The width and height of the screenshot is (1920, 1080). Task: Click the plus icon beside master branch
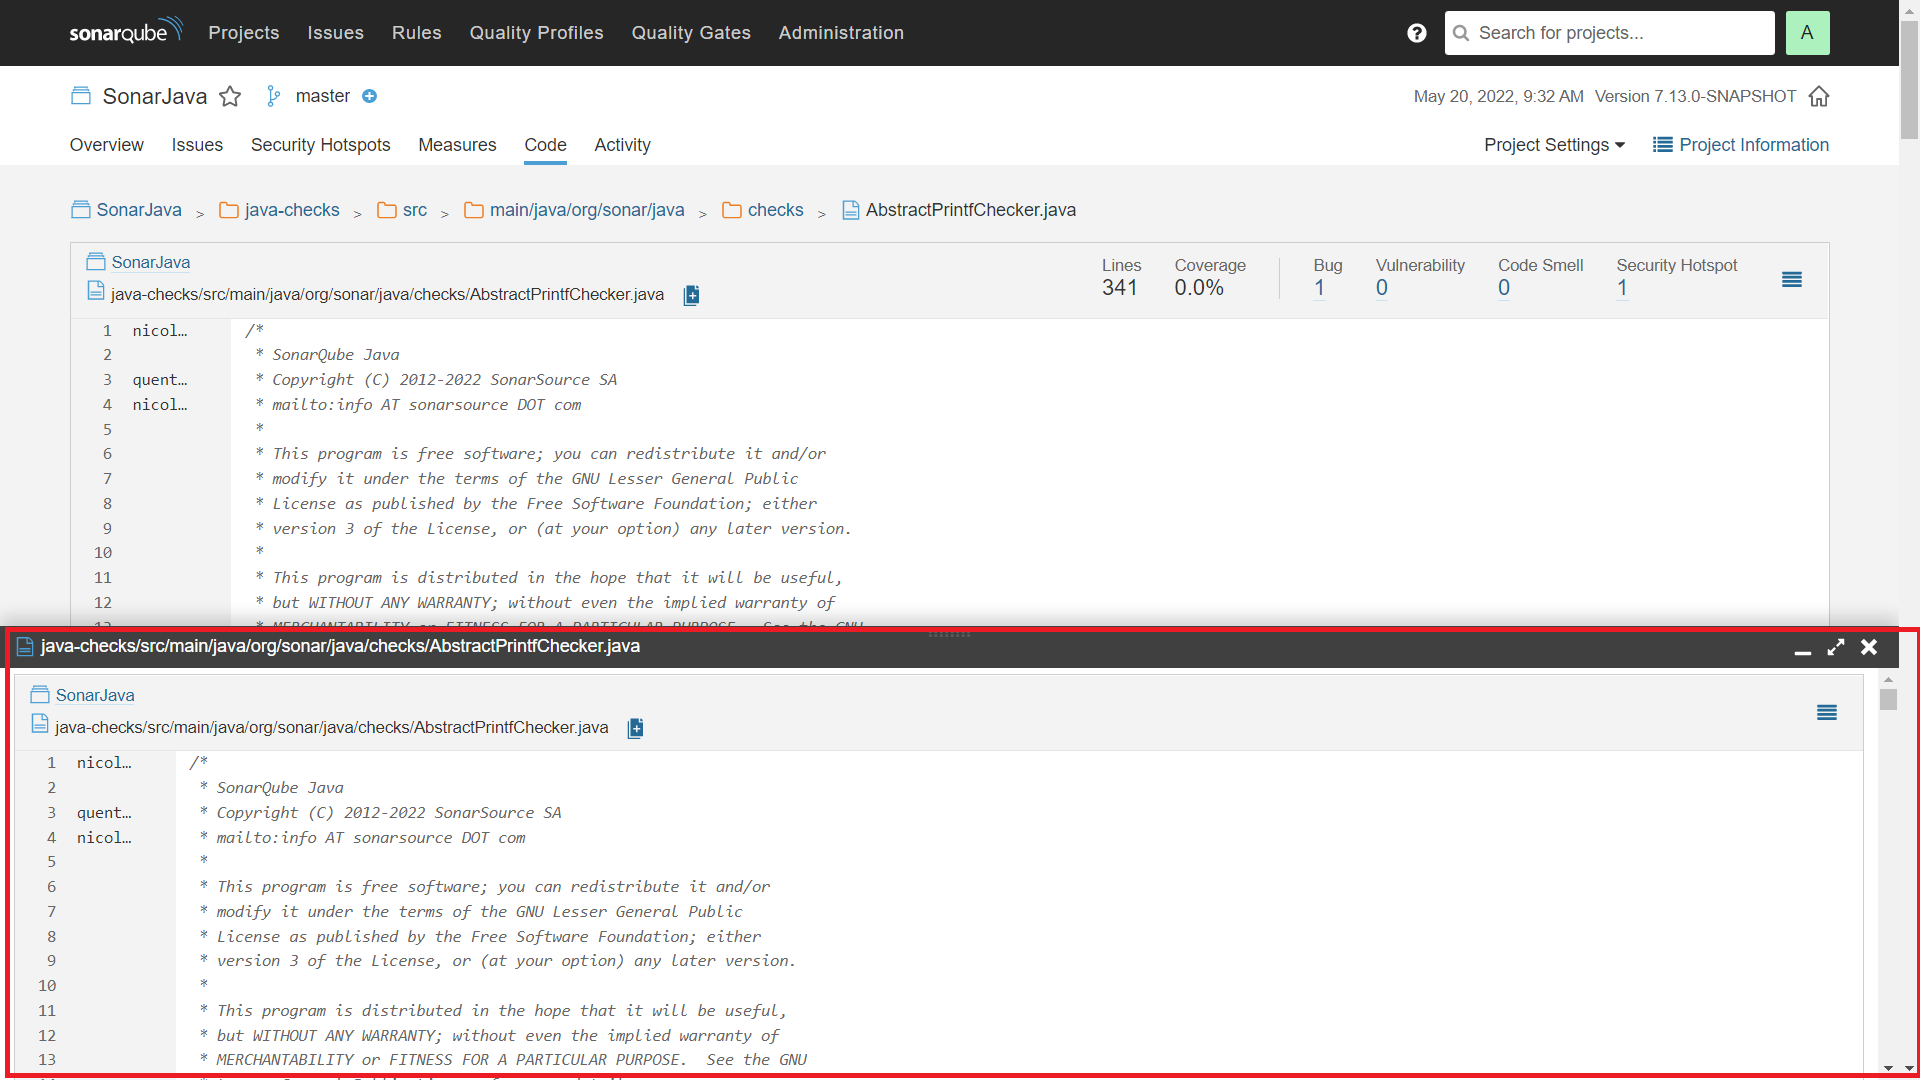click(369, 96)
